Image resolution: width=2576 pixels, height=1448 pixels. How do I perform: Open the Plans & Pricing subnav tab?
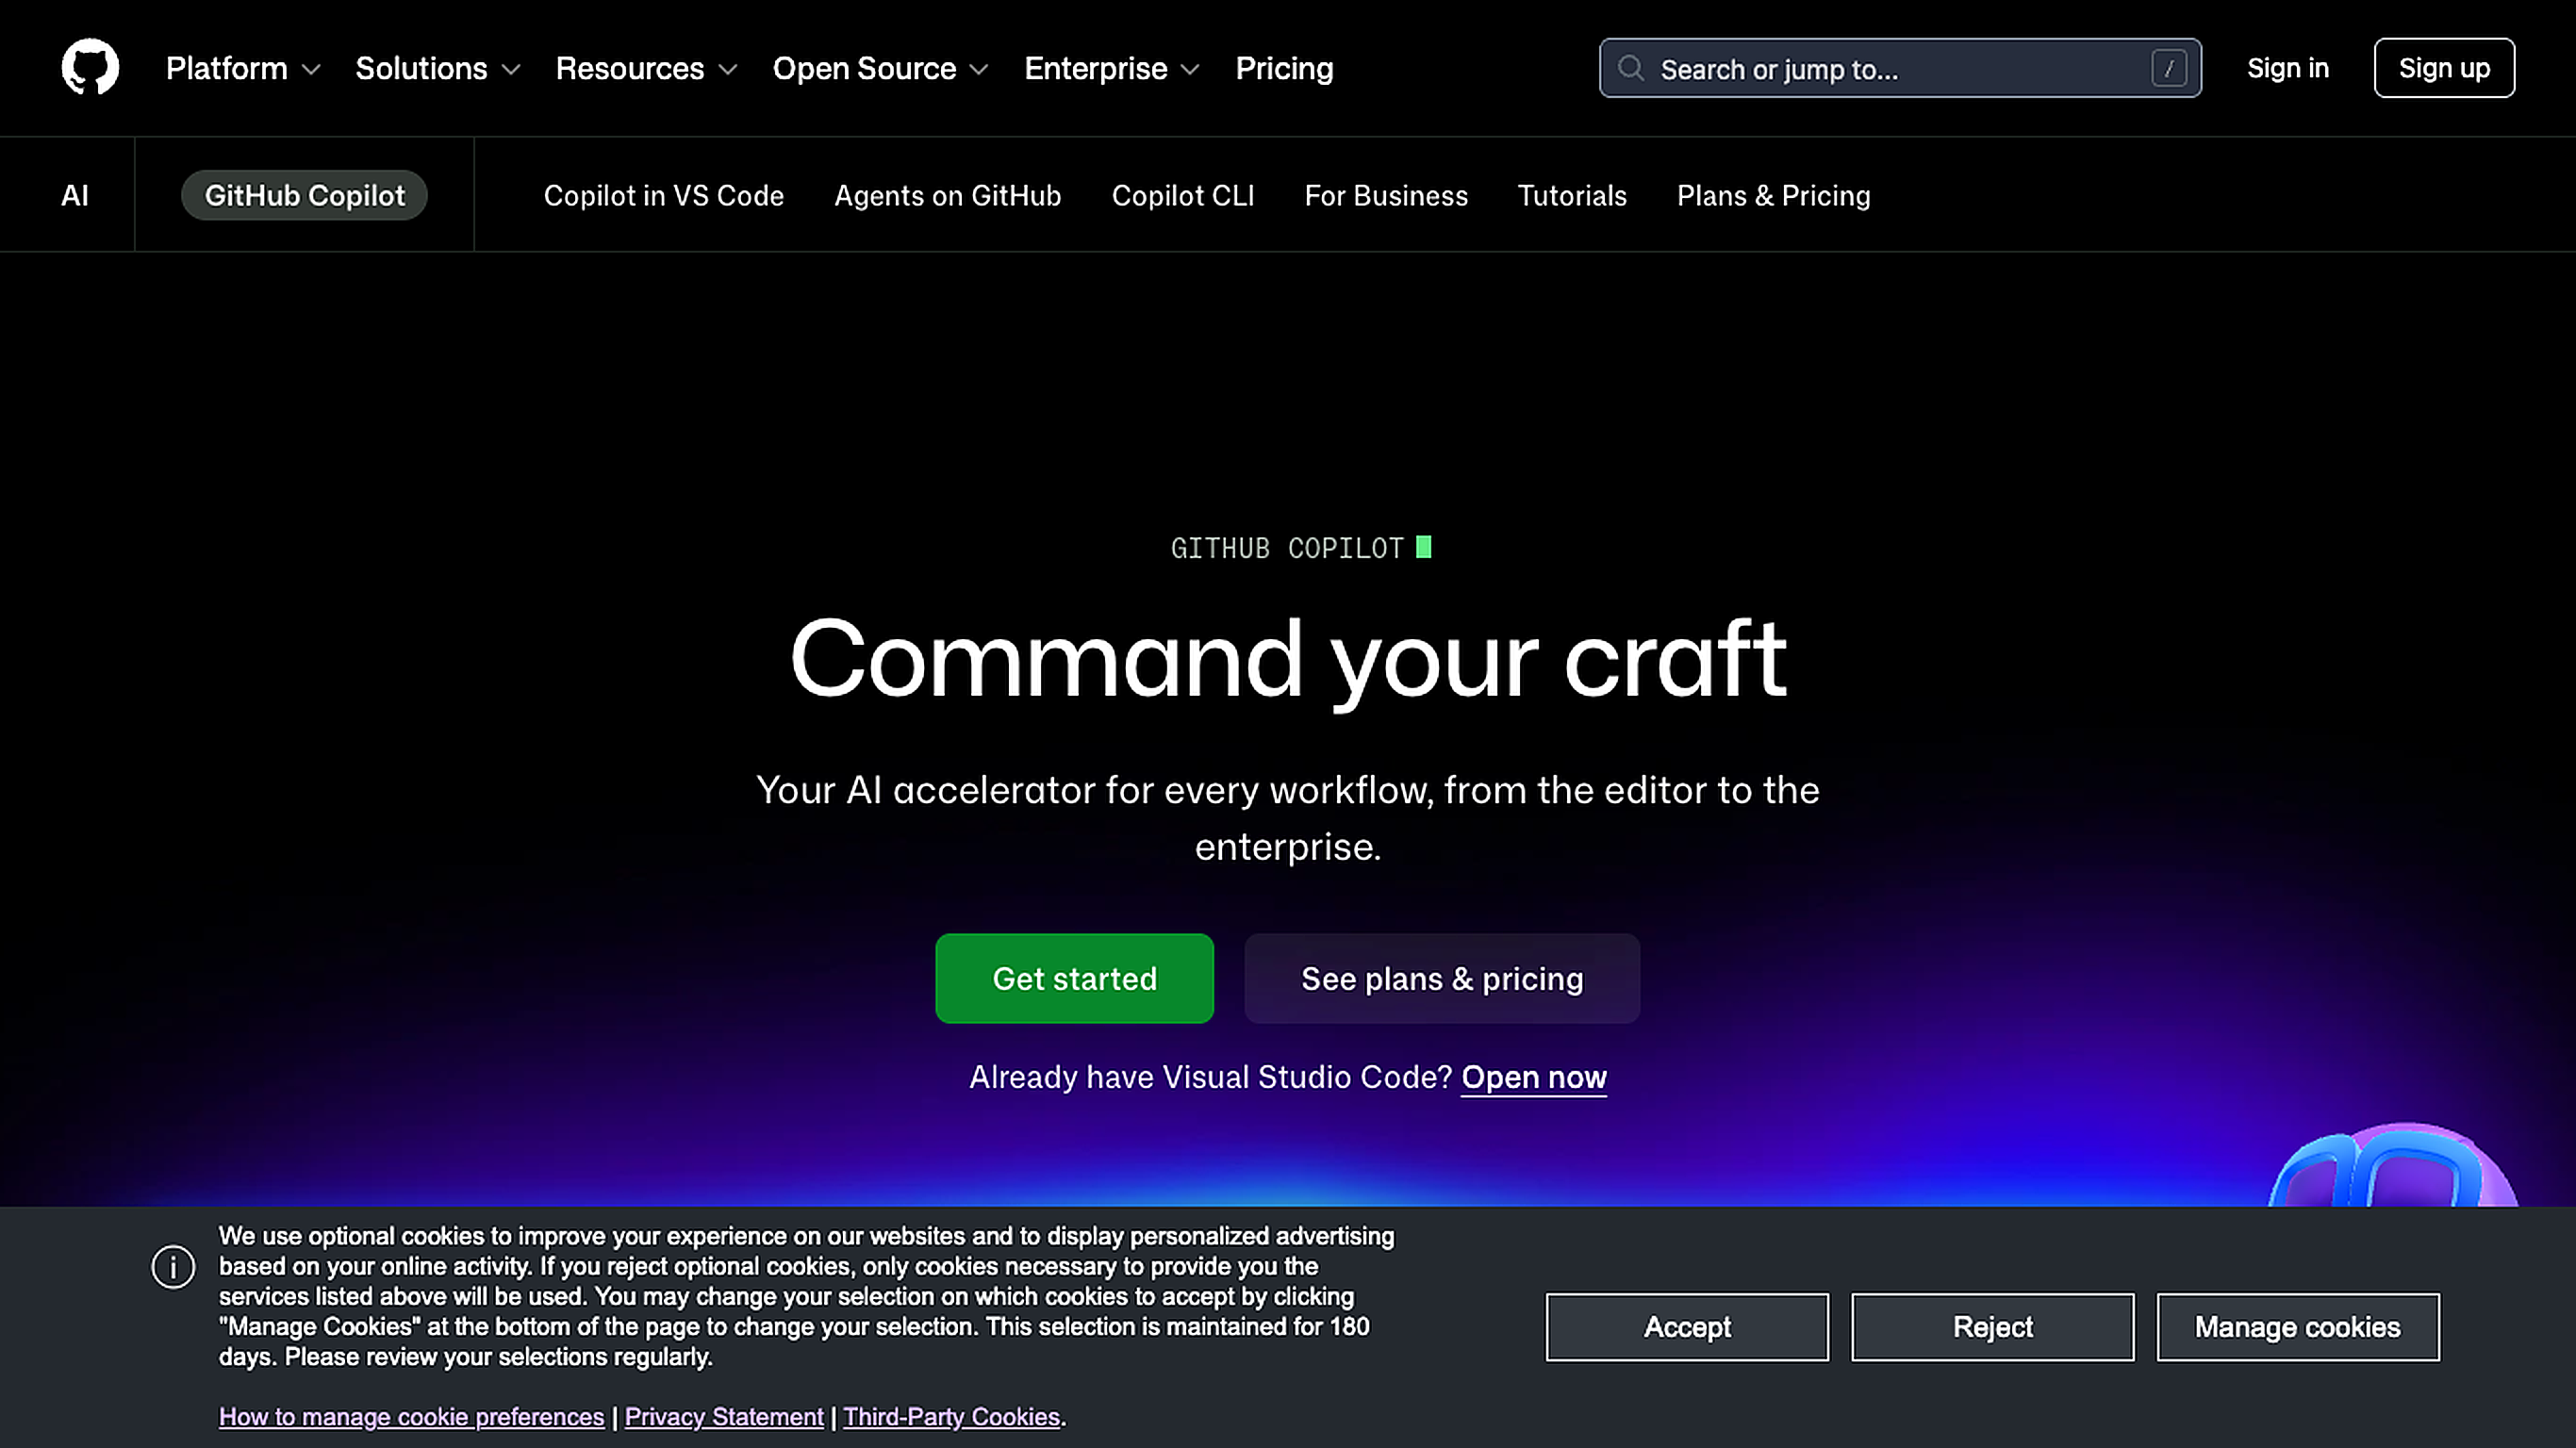[1774, 195]
